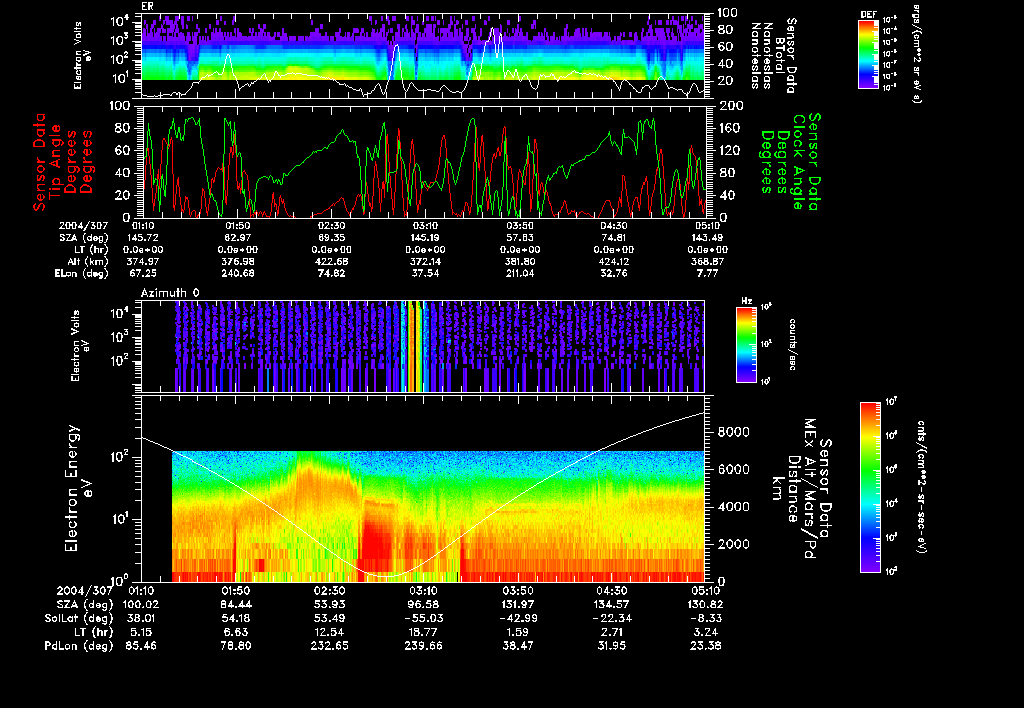Click the 'Electron Energy eV' axis label
Viewport: 1024px width, 708px height.
click(78, 488)
